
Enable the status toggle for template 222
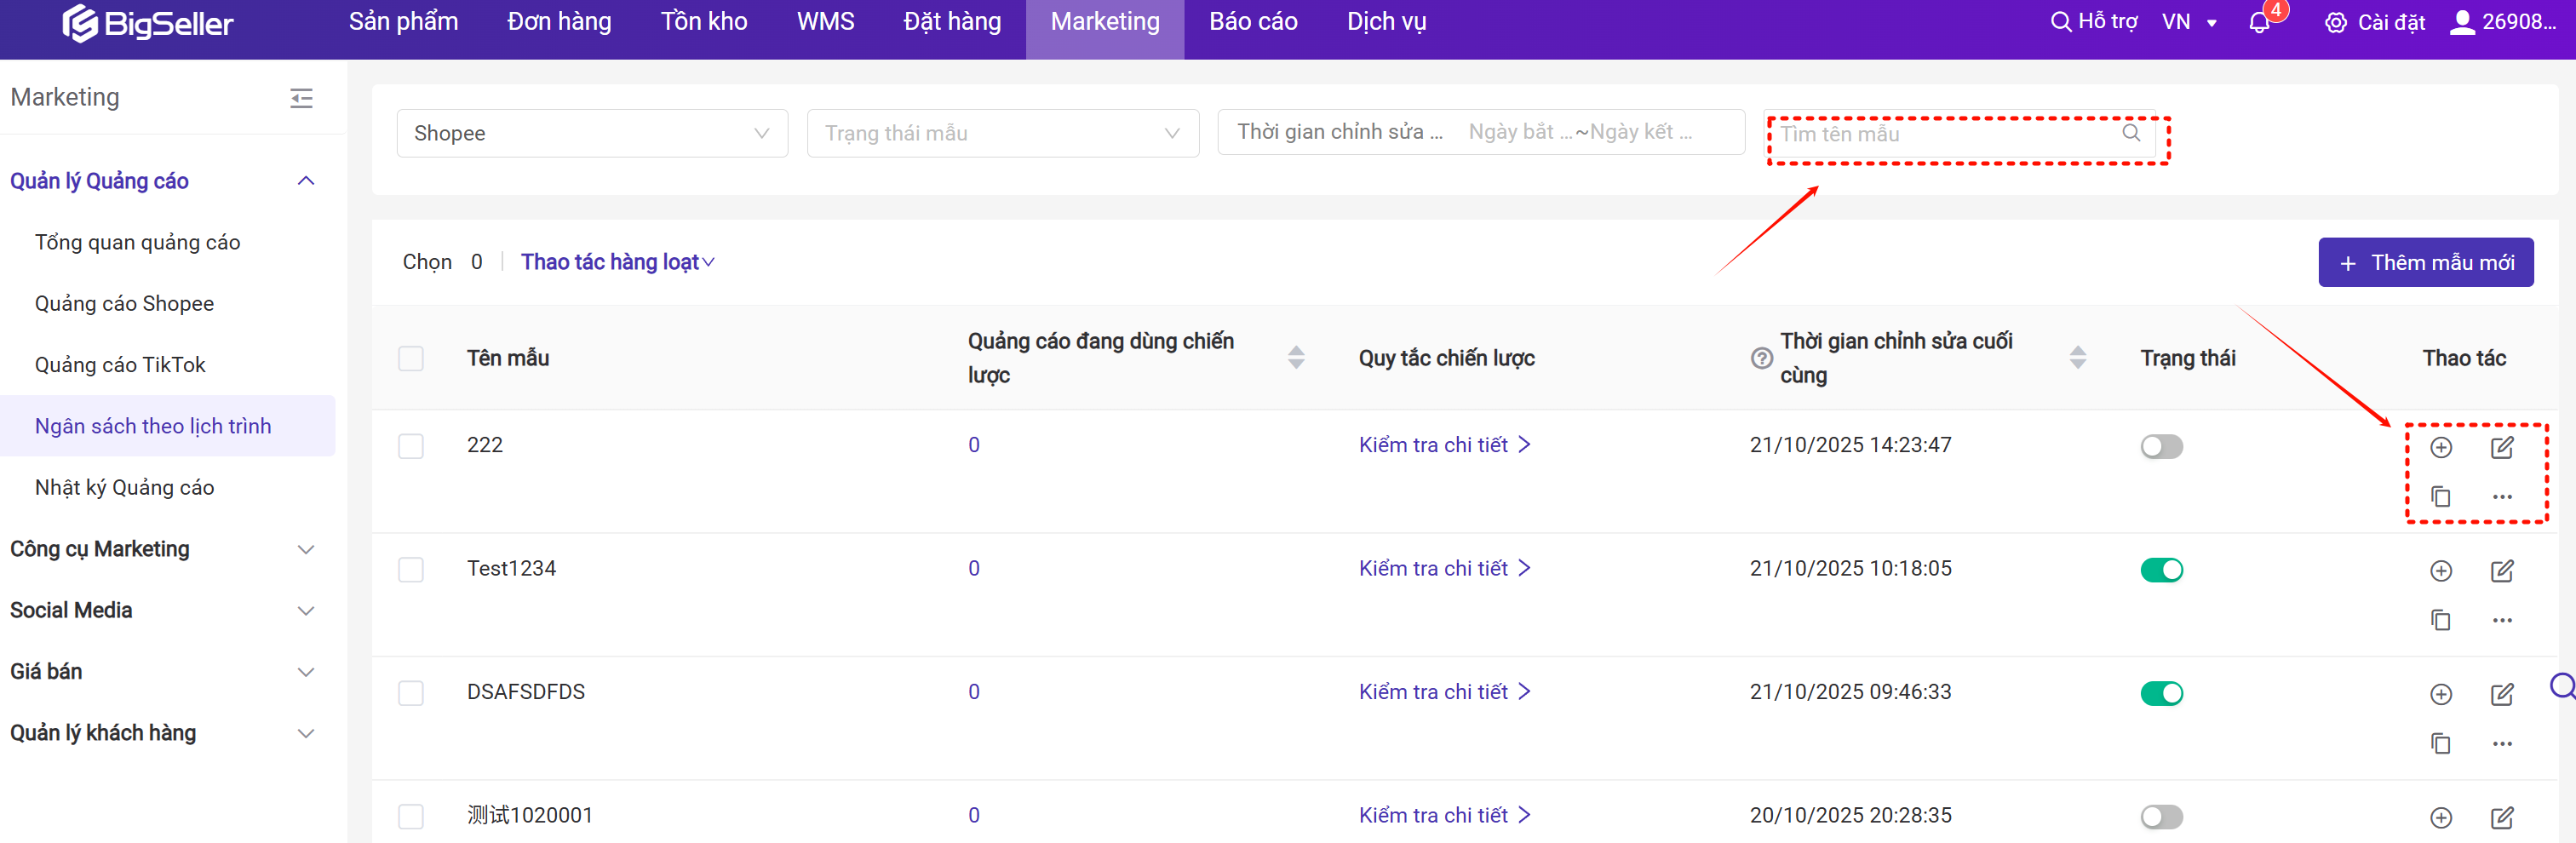pos(2160,446)
